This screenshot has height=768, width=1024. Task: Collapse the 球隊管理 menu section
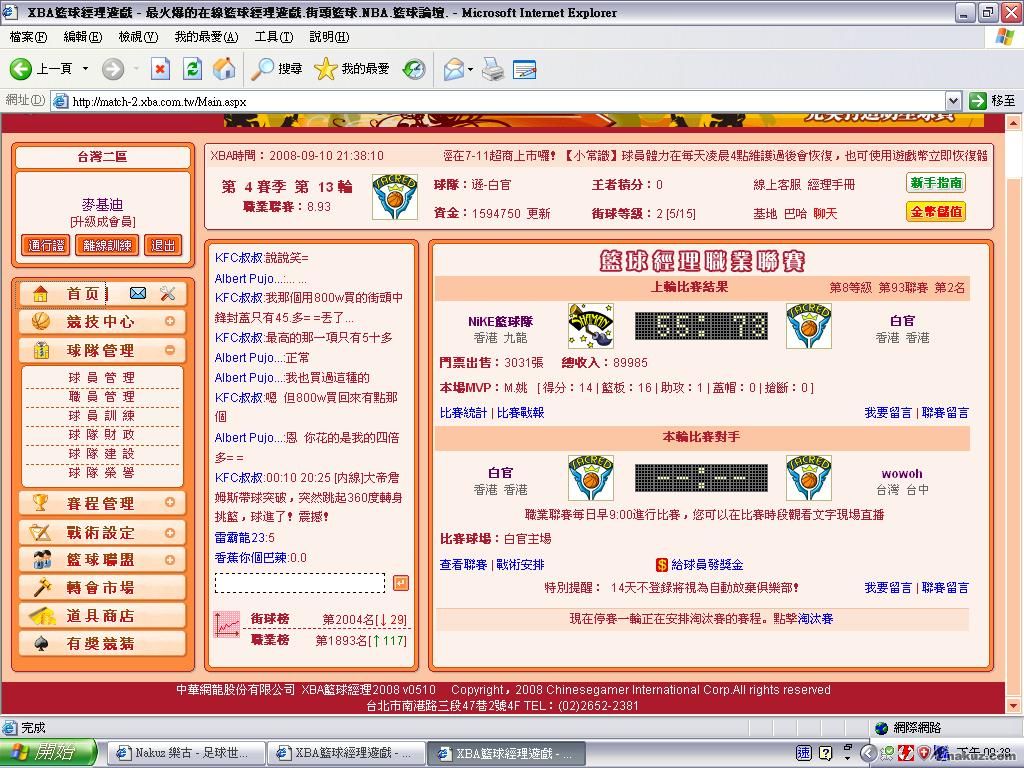tap(170, 350)
